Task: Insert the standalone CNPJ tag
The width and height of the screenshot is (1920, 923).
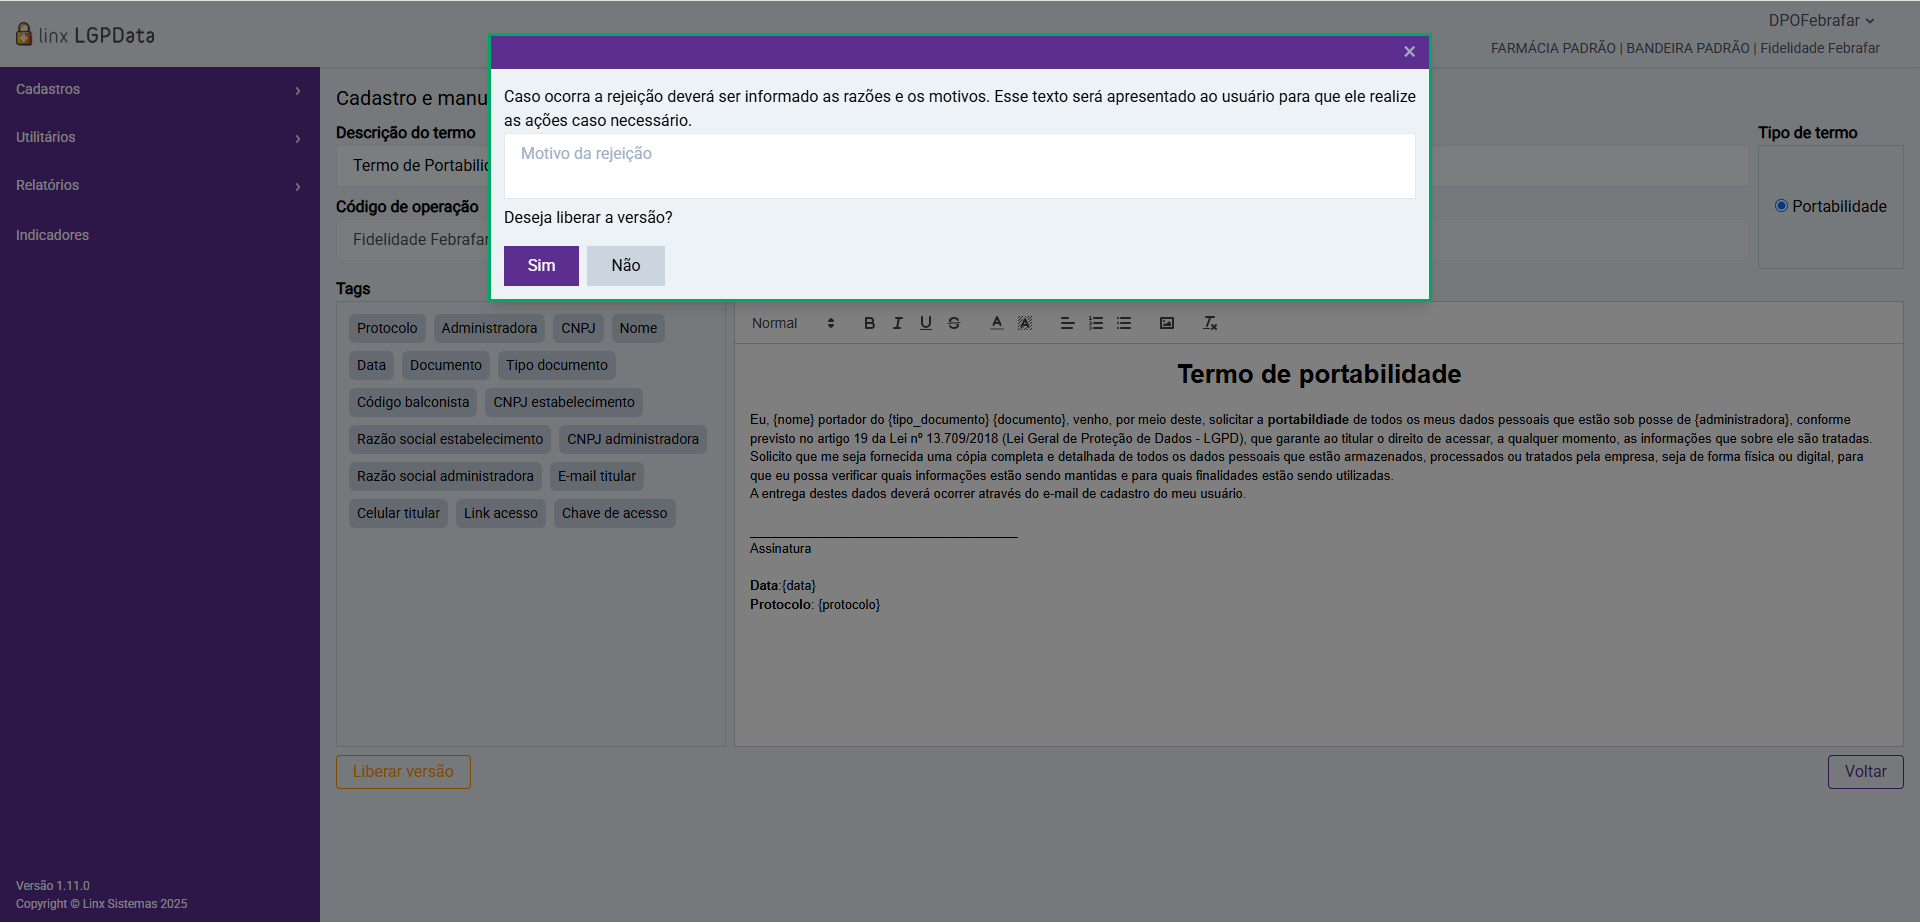Action: [578, 328]
